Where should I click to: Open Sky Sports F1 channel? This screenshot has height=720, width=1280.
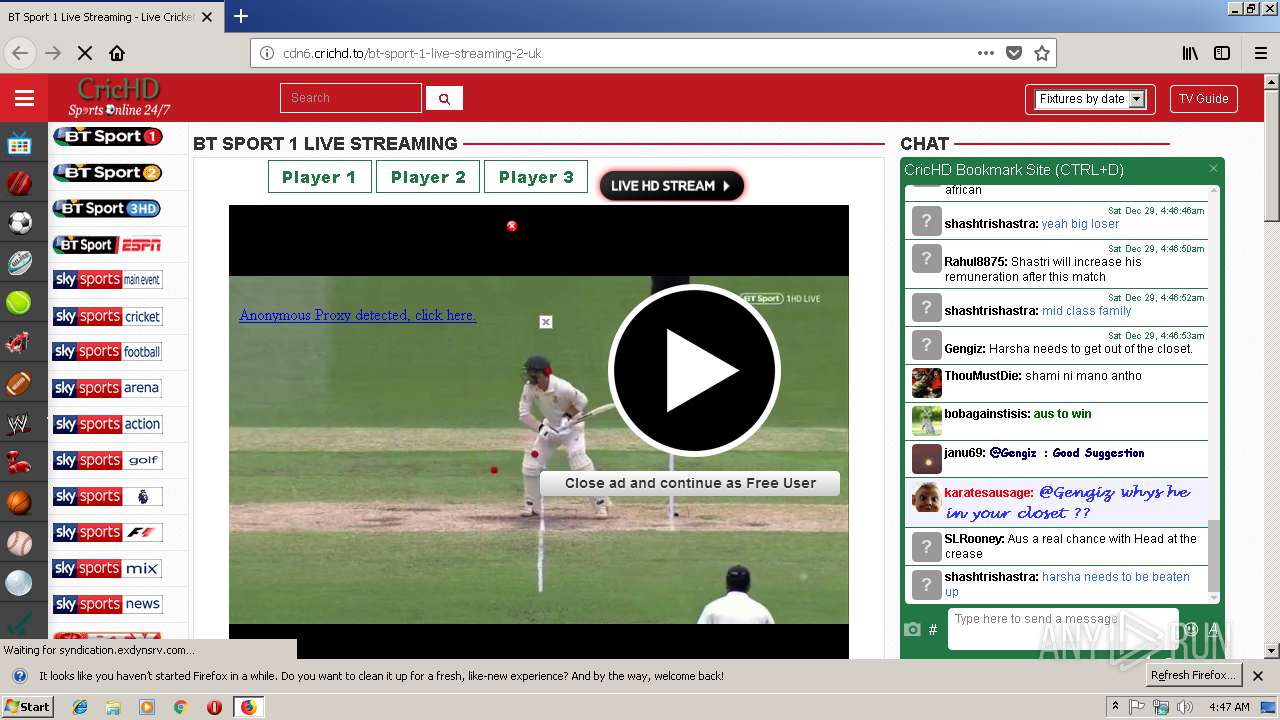[107, 532]
